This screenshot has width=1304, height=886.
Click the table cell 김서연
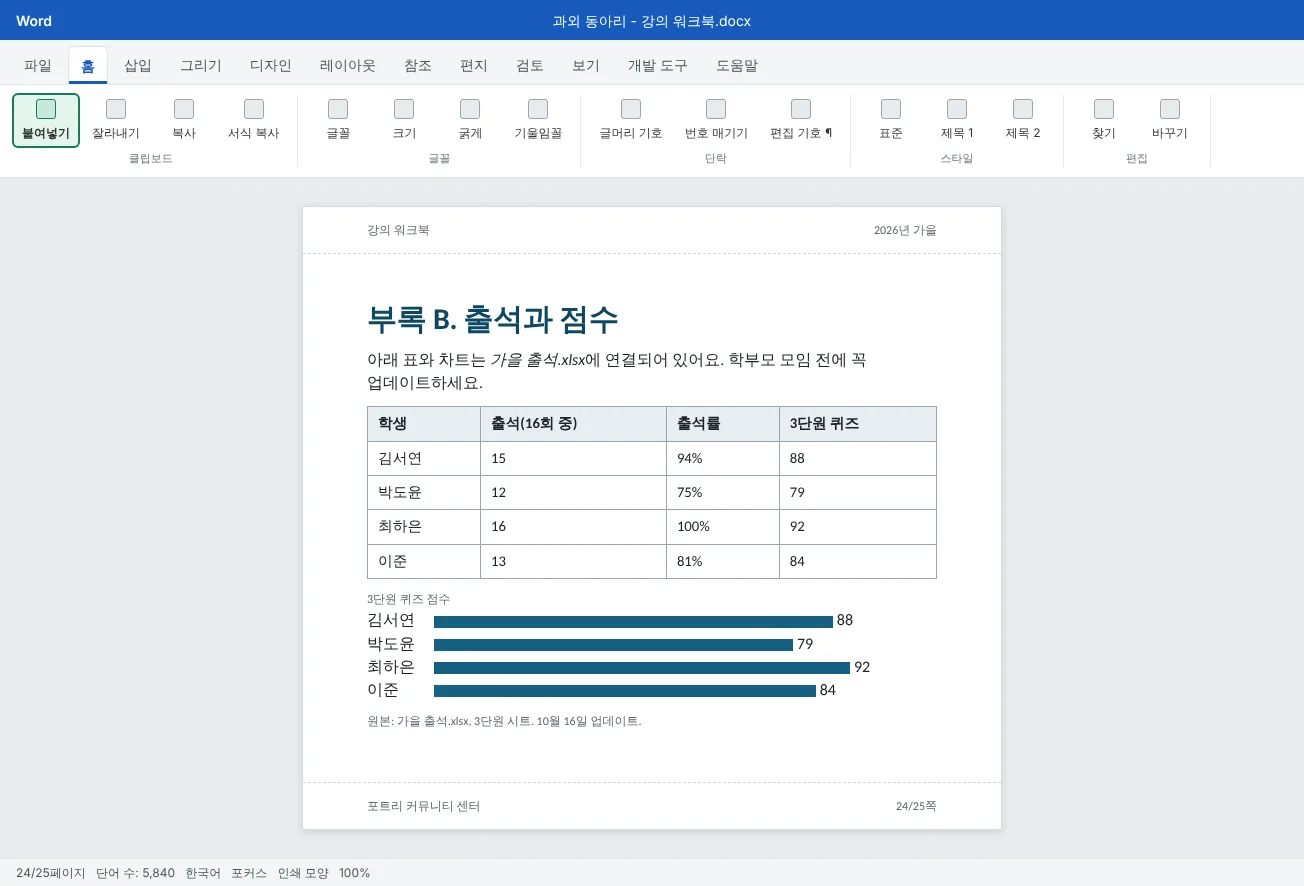click(x=424, y=458)
